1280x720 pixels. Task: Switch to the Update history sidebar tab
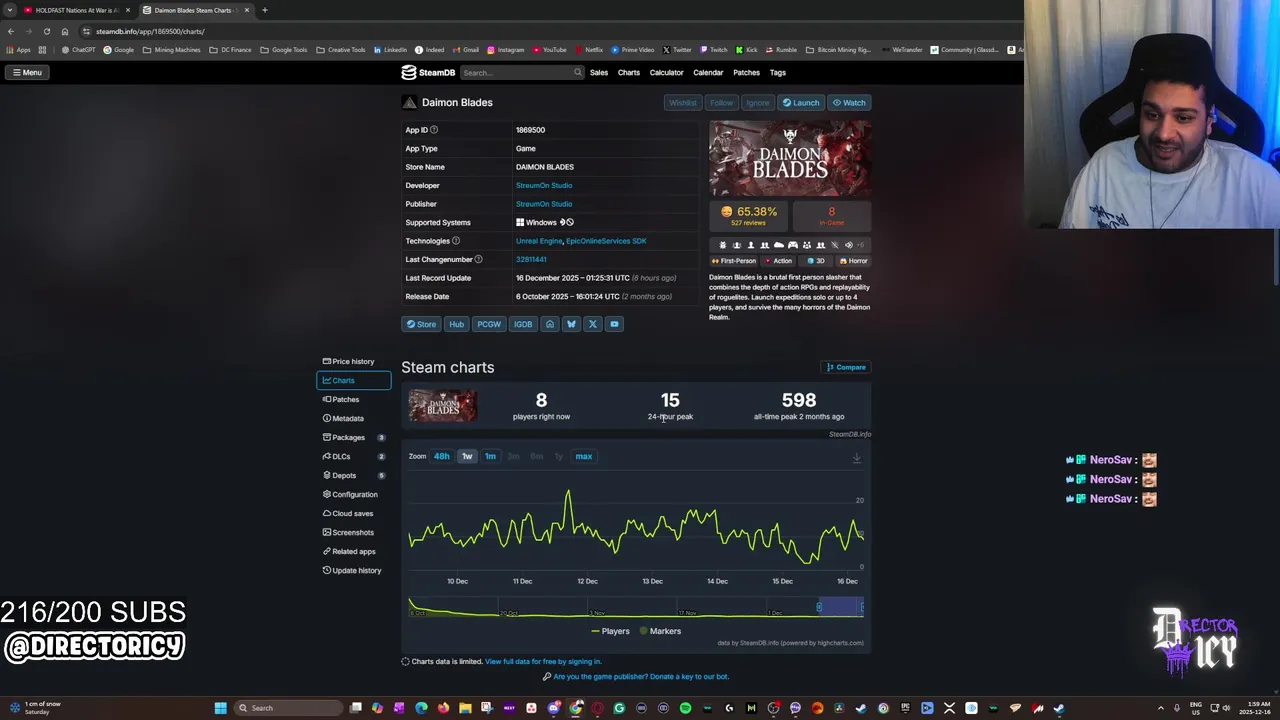pyautogui.click(x=353, y=570)
